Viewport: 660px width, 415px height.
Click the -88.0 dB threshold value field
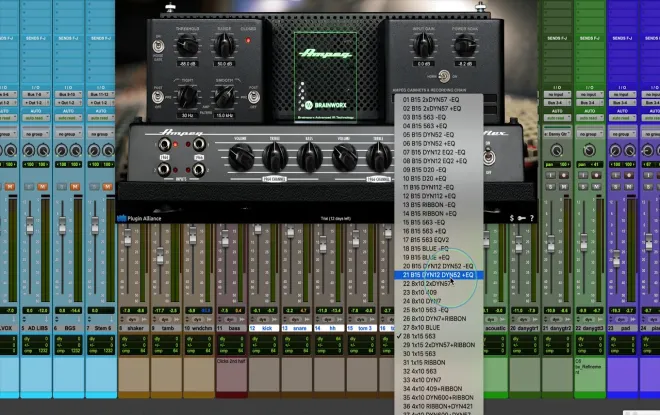tap(188, 64)
